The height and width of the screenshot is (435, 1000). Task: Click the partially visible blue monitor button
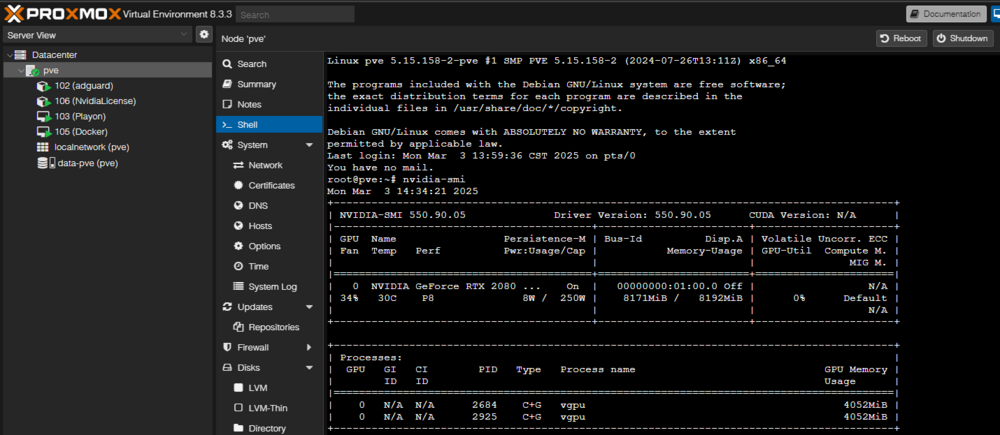tap(995, 14)
